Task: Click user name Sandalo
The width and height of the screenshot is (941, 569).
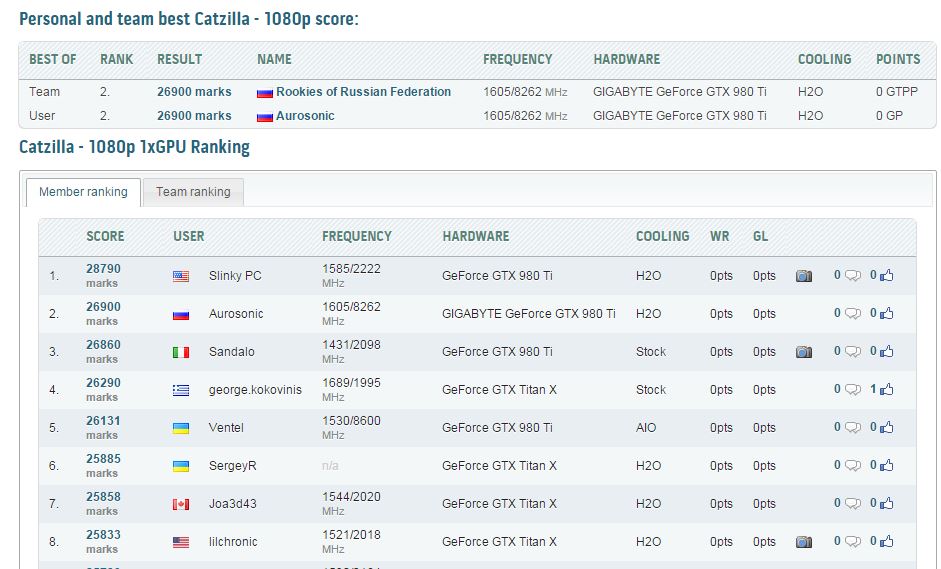Action: (232, 352)
